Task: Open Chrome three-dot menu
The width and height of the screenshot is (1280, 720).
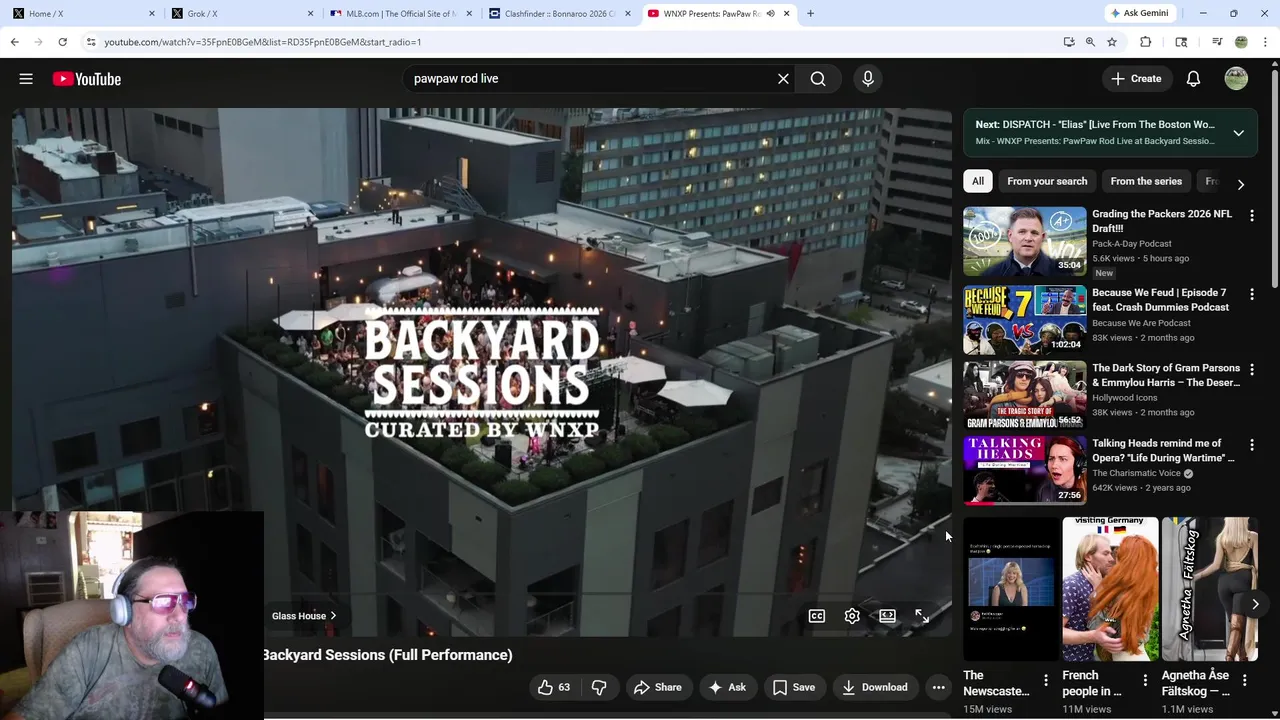Action: pos(1266,42)
